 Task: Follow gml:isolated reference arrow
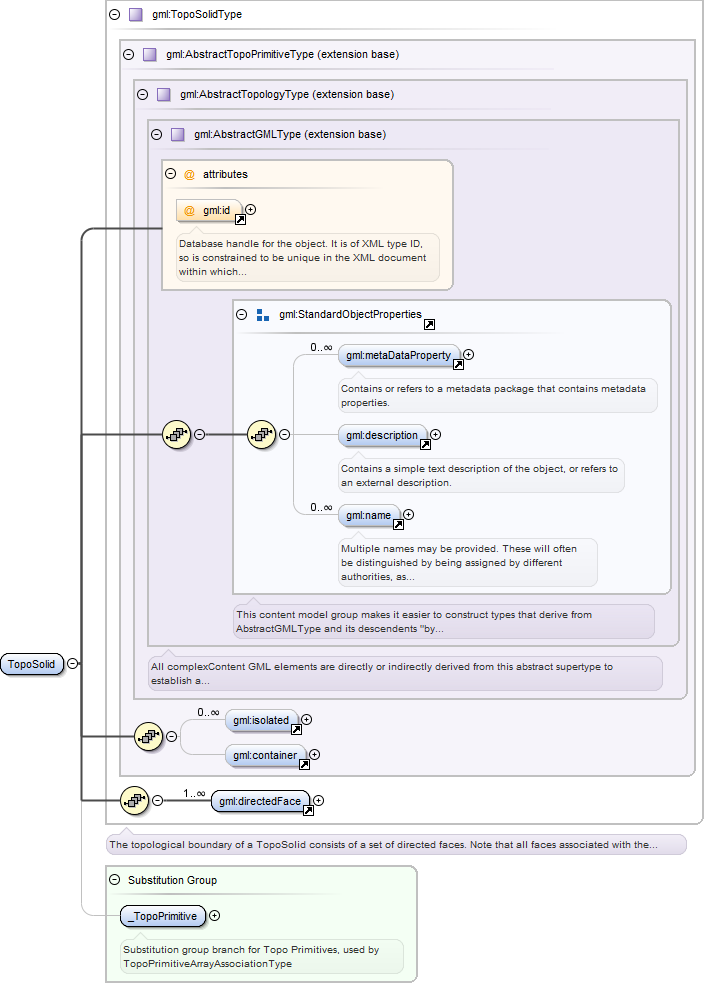[296, 729]
